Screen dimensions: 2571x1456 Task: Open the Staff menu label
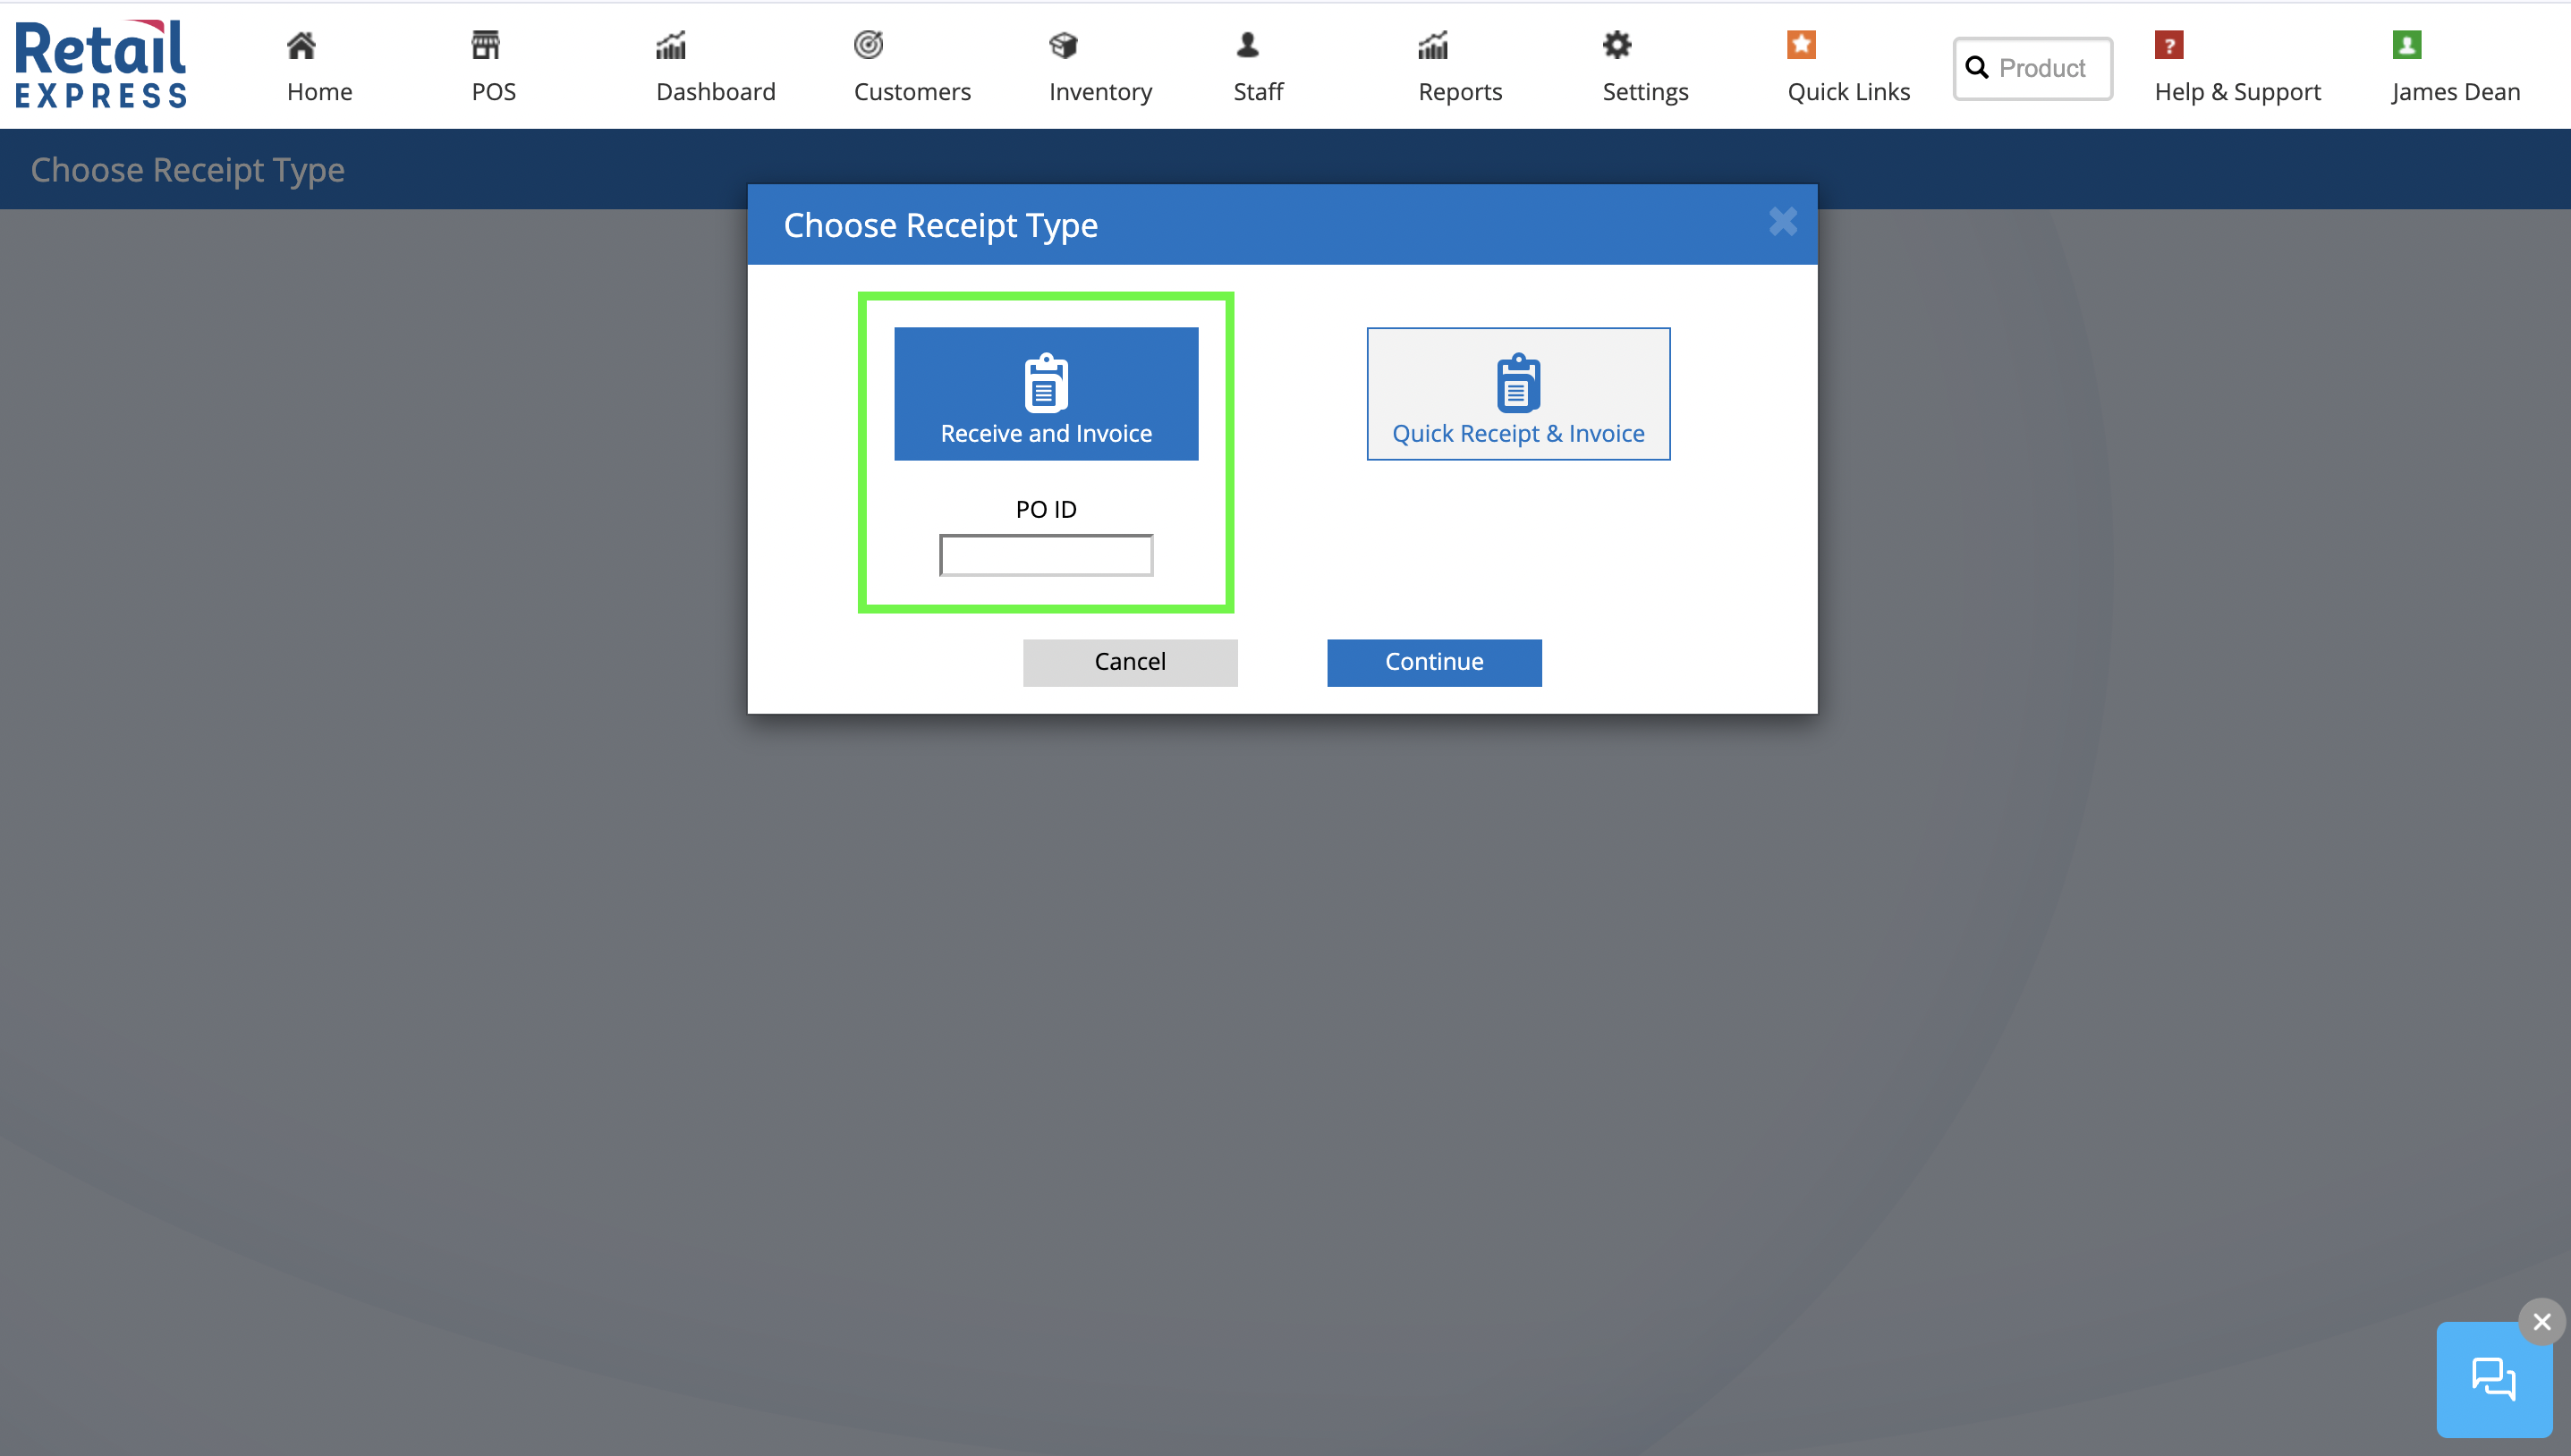1258,92
